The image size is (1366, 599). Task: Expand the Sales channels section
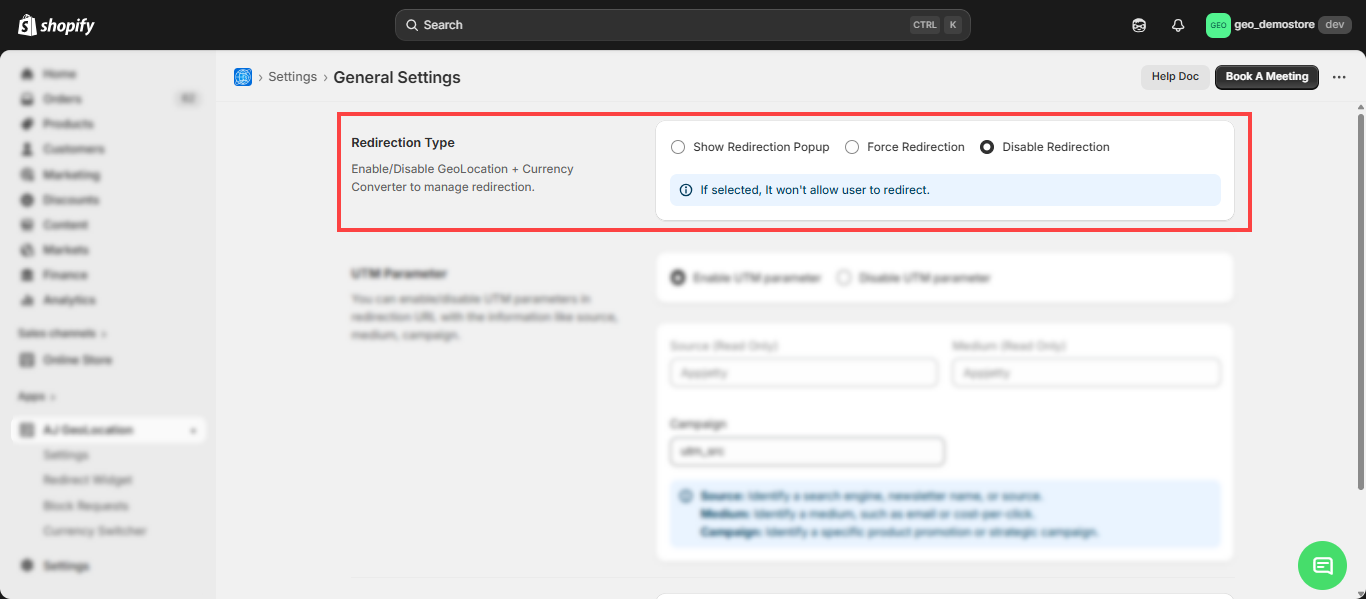[62, 333]
